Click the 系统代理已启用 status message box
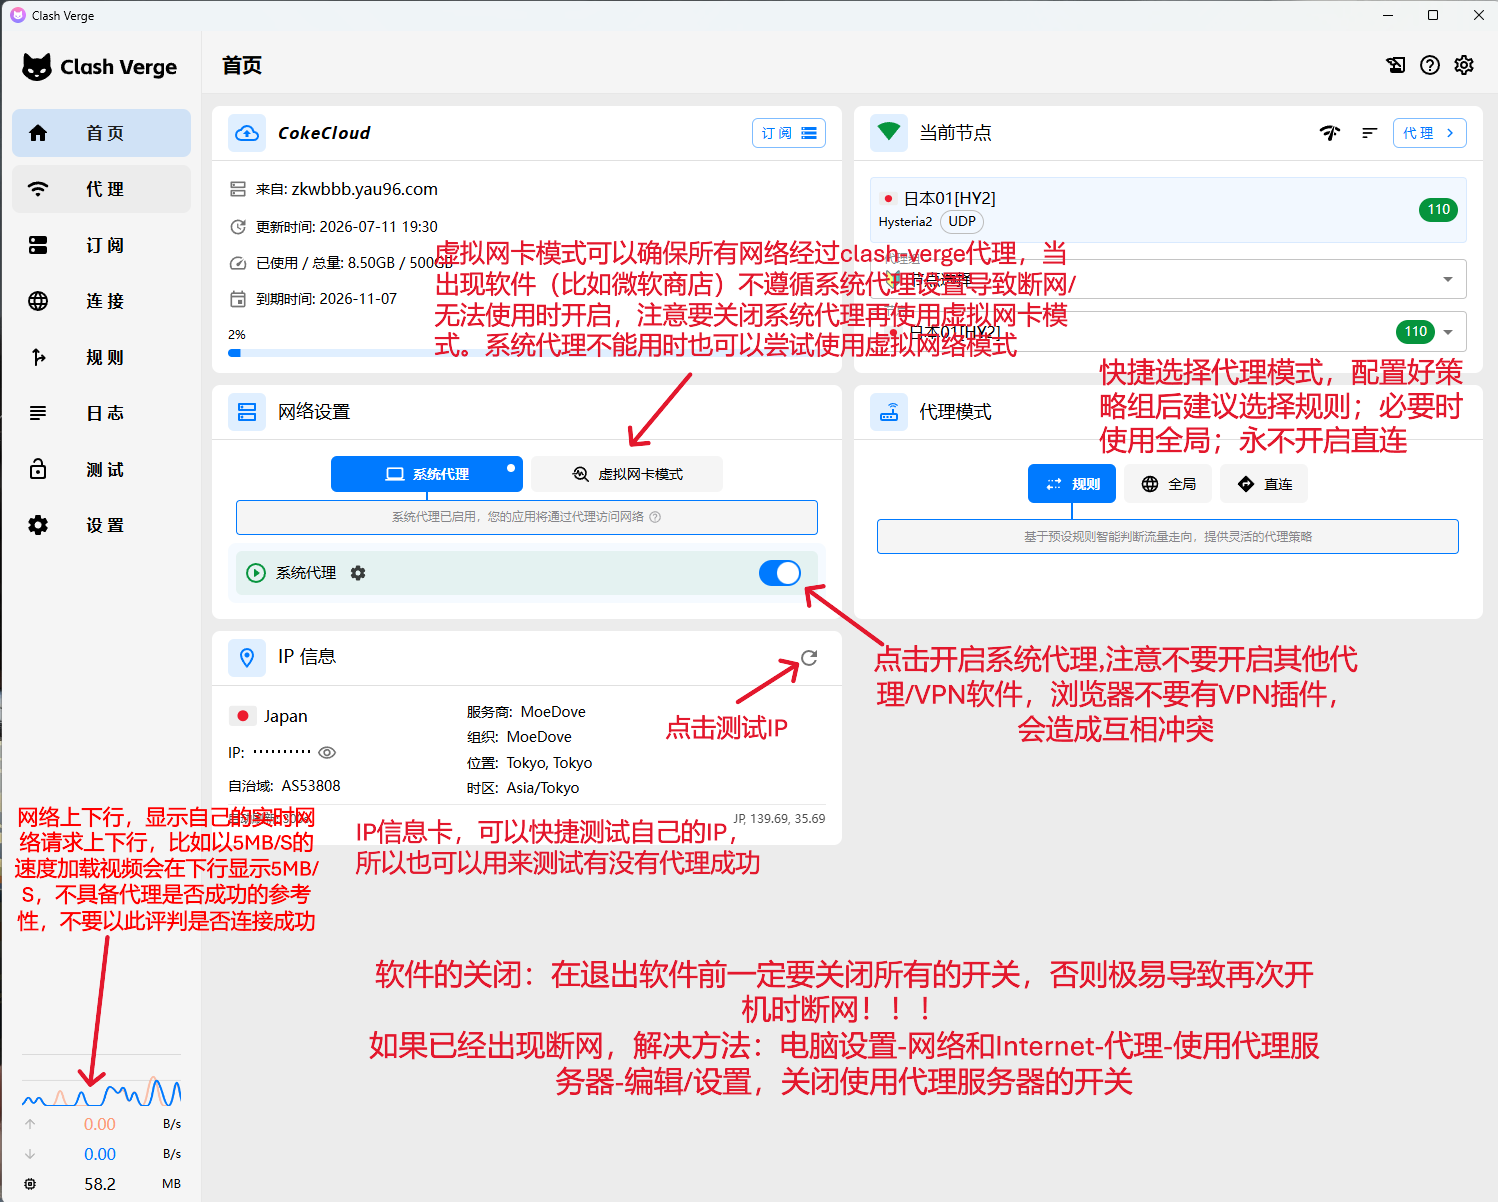This screenshot has height=1202, width=1498. click(527, 517)
